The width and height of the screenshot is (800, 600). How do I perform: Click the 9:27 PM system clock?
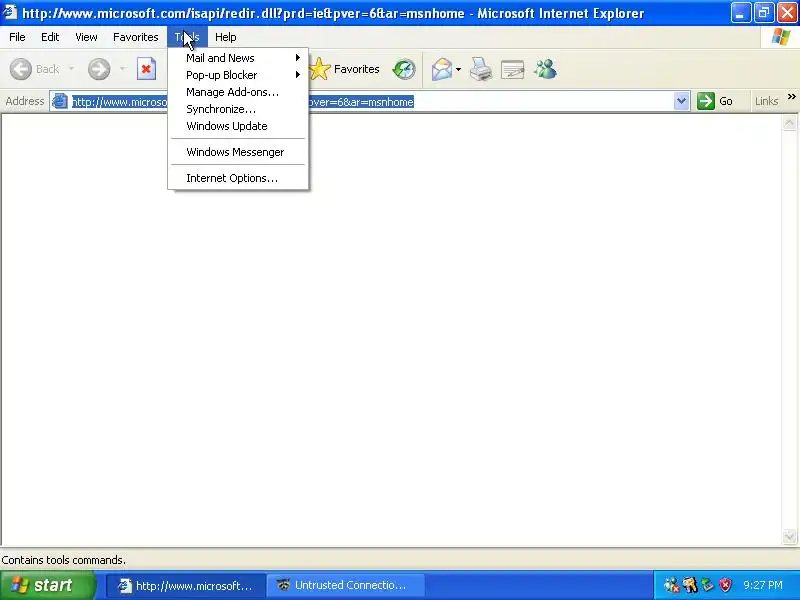pos(763,585)
